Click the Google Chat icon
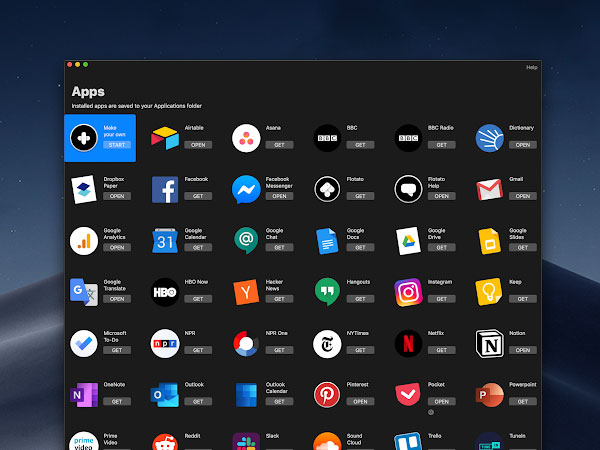The width and height of the screenshot is (600, 450). coord(246,241)
